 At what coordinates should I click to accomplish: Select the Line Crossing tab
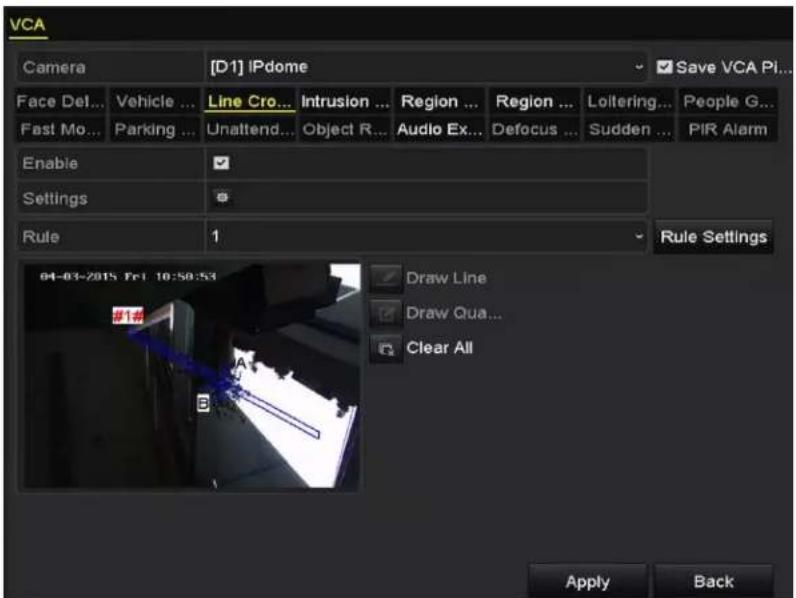250,102
